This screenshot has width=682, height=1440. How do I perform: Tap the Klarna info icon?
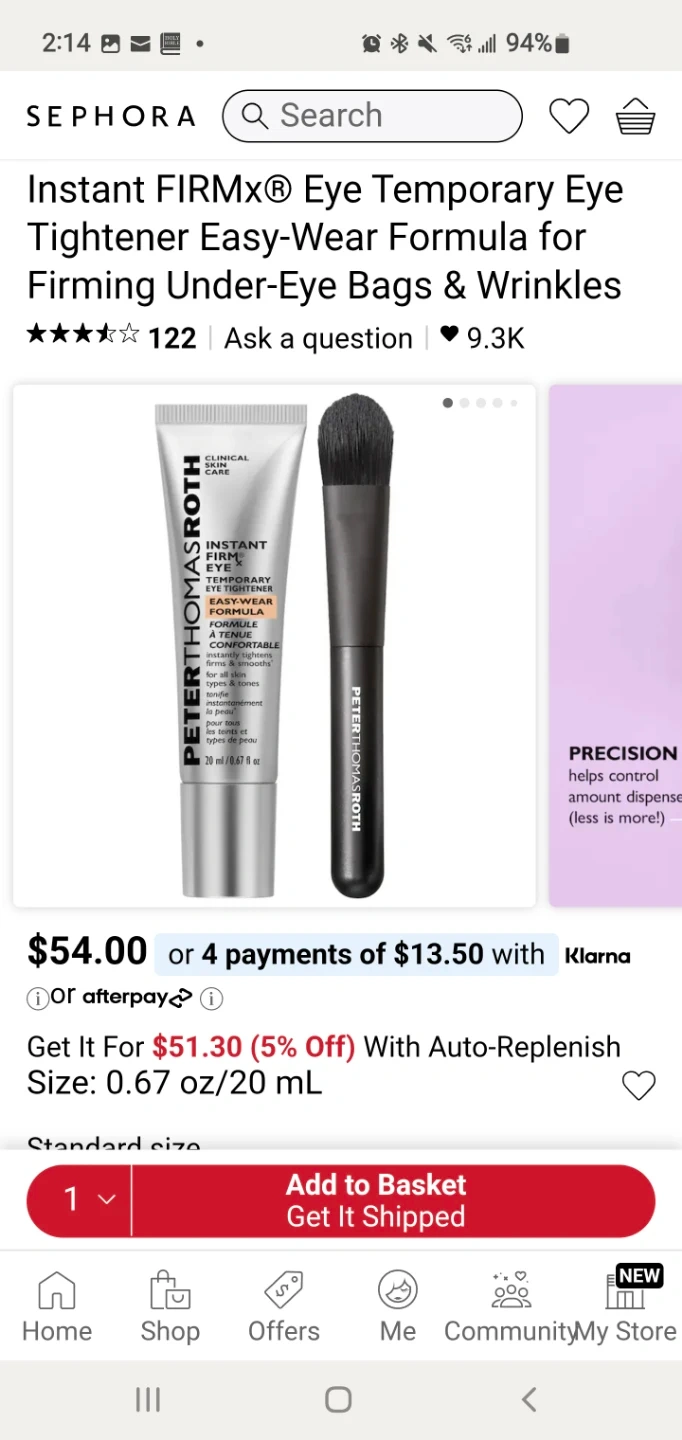click(x=36, y=997)
